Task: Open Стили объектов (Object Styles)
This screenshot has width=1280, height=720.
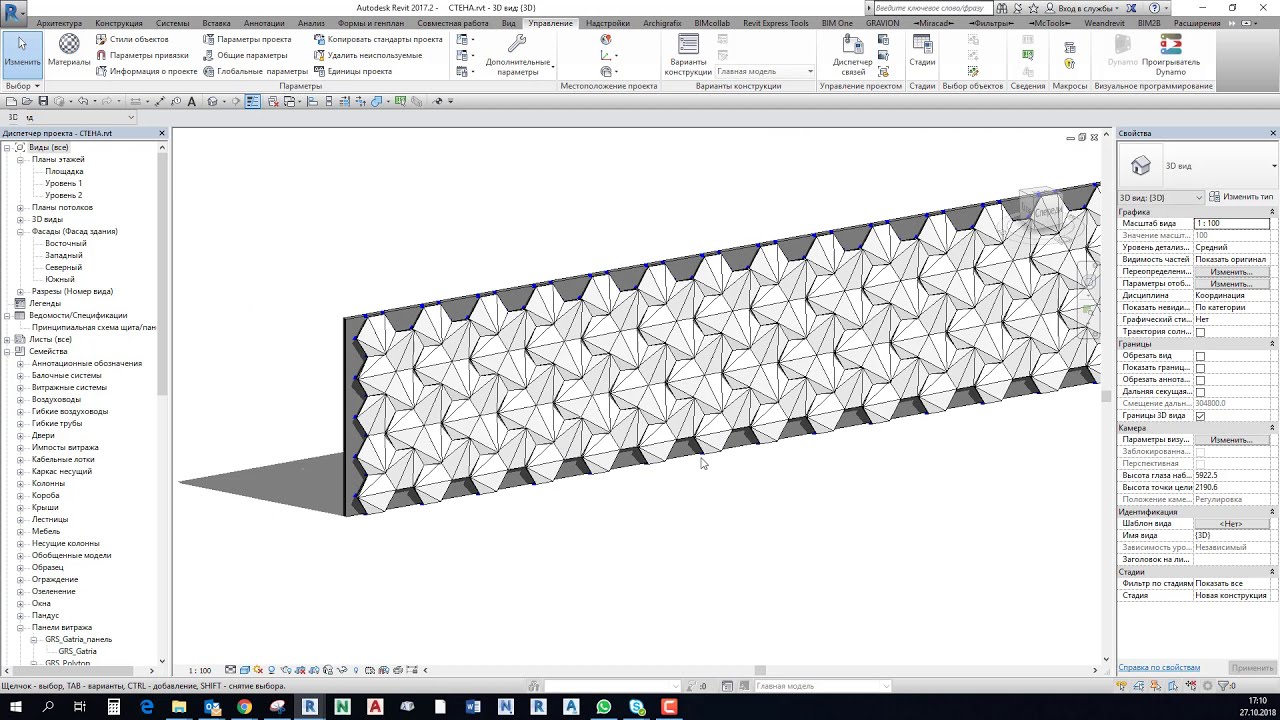Action: click(132, 39)
